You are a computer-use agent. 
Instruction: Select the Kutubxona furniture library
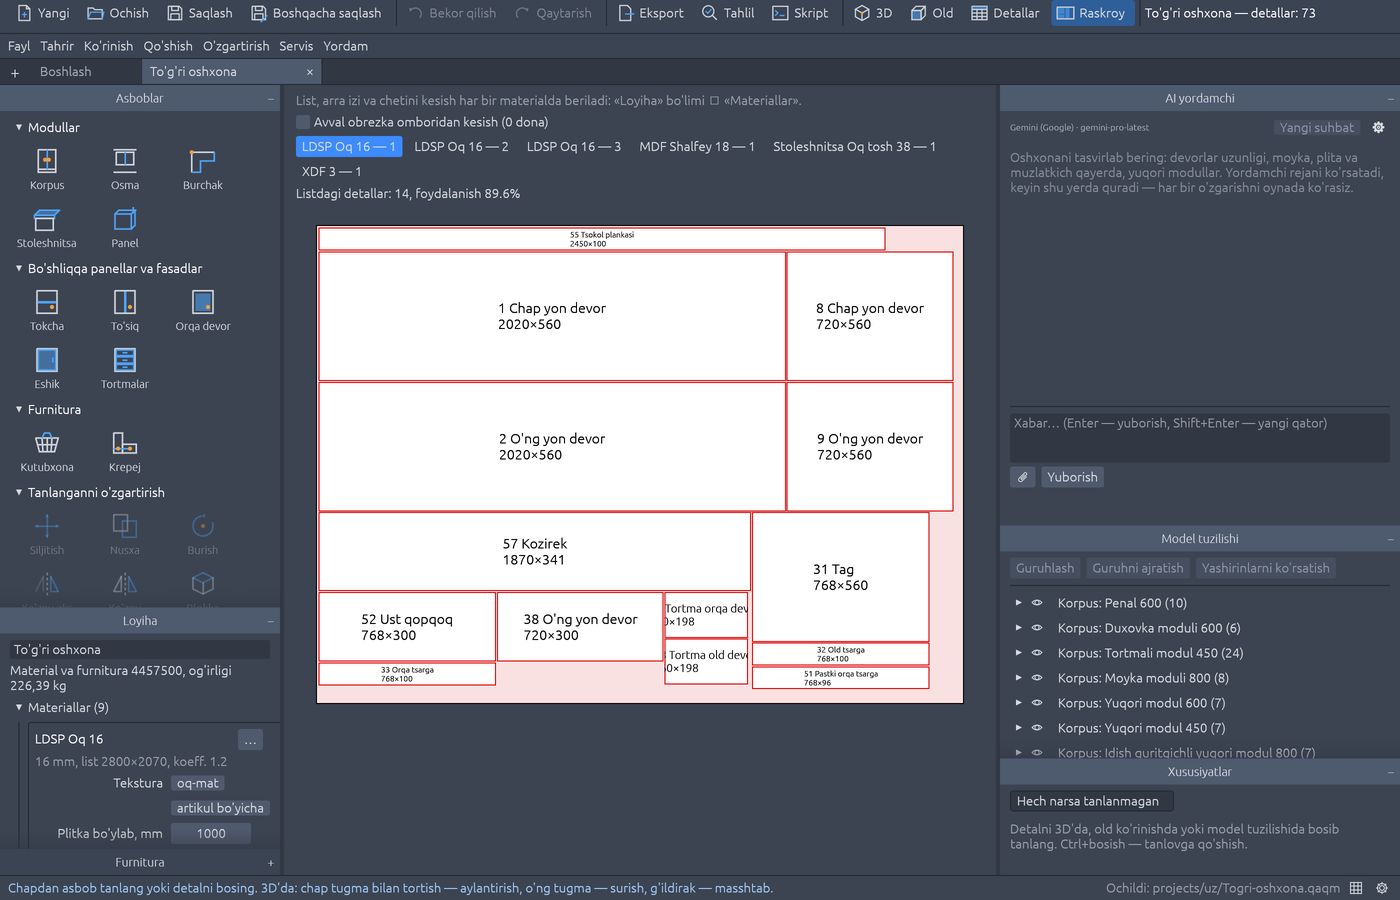click(x=46, y=451)
